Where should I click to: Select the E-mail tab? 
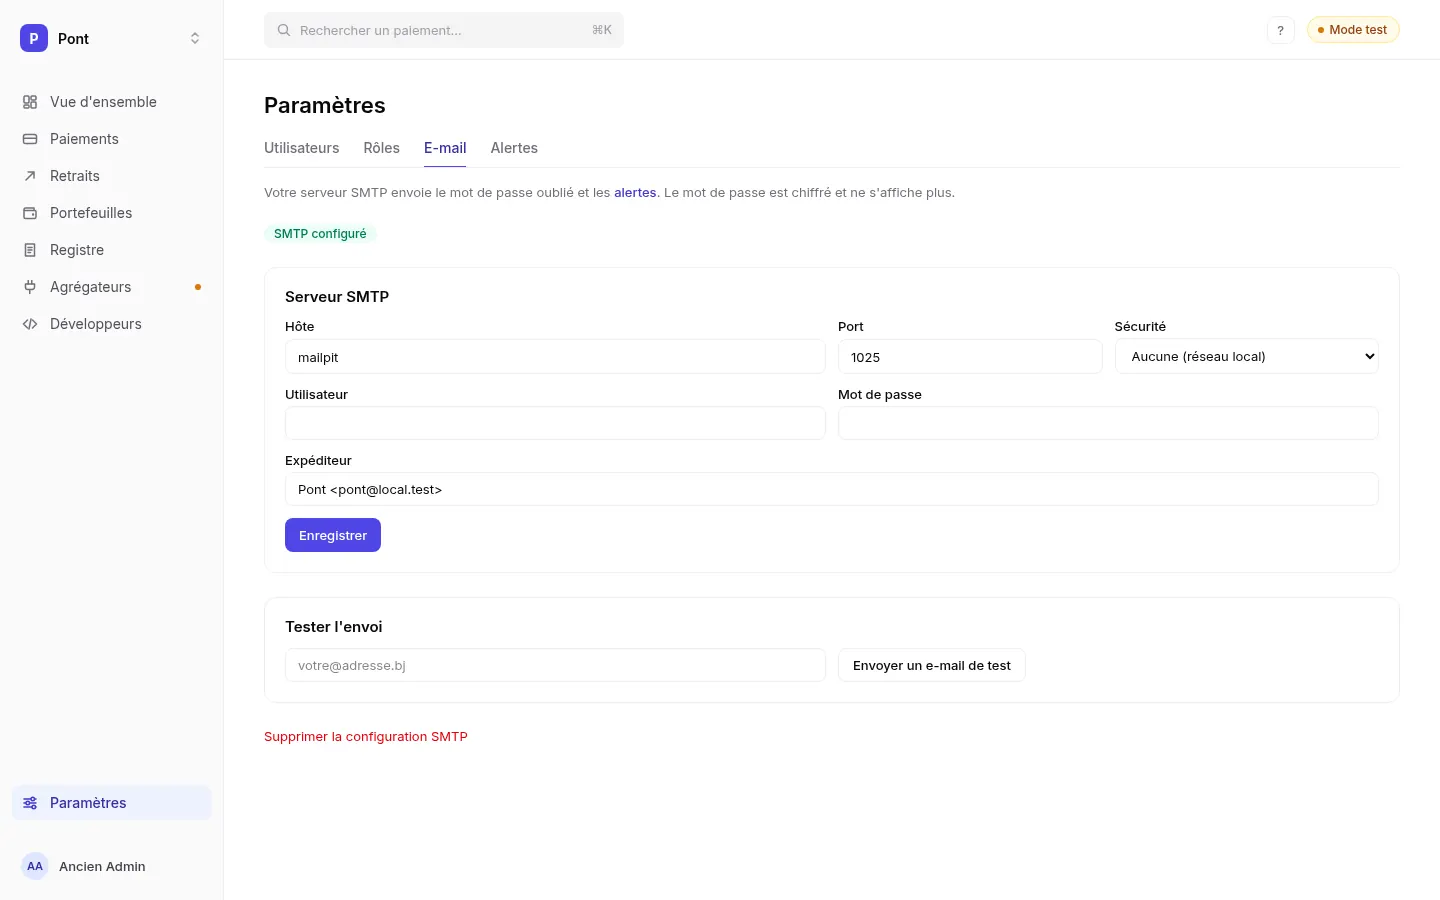445,148
